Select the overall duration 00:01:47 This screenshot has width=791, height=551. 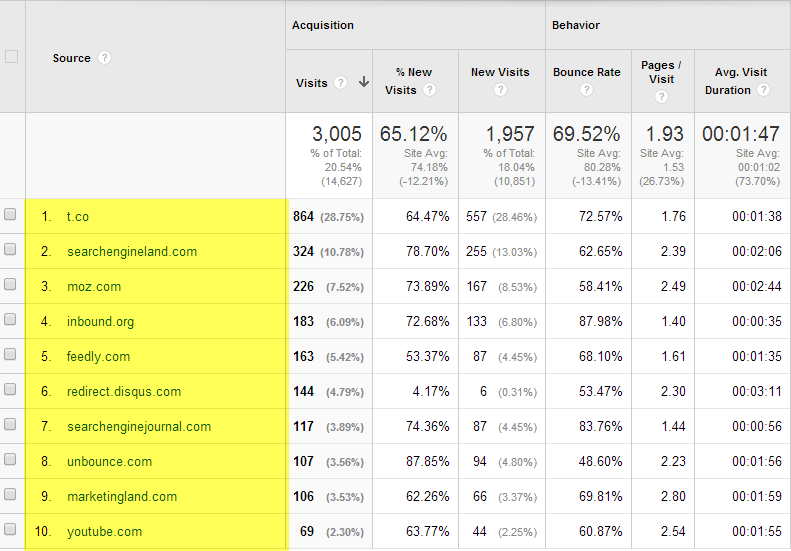click(741, 134)
